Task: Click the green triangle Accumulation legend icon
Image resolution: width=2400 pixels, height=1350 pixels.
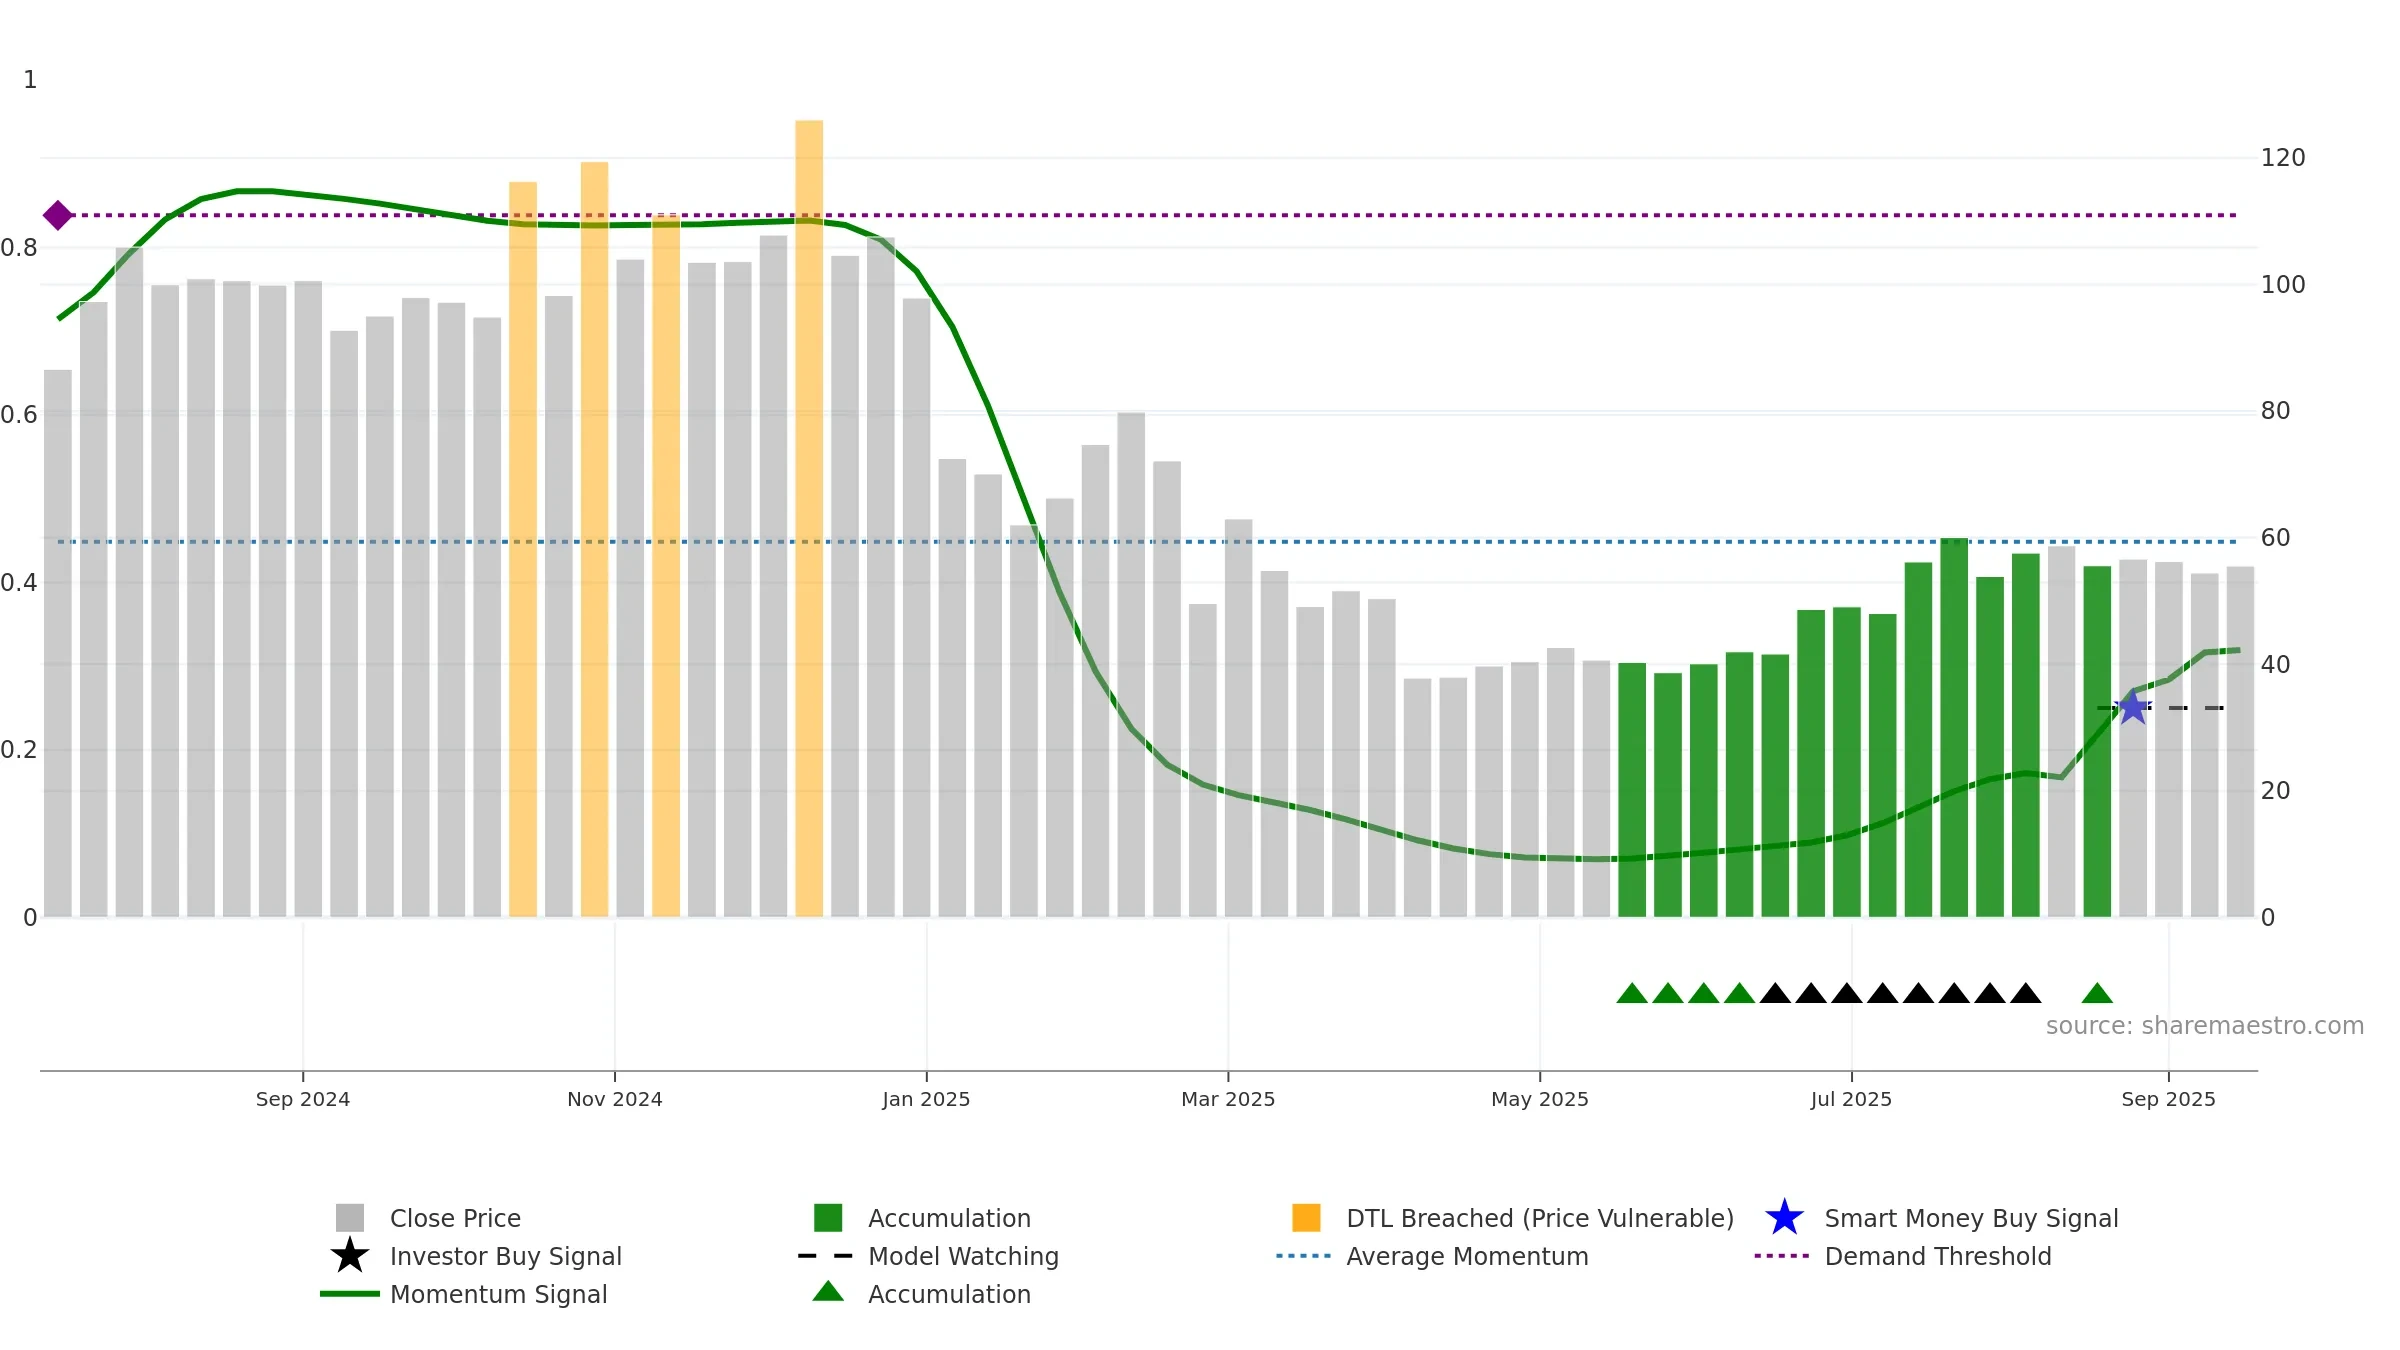Action: coord(828,1291)
